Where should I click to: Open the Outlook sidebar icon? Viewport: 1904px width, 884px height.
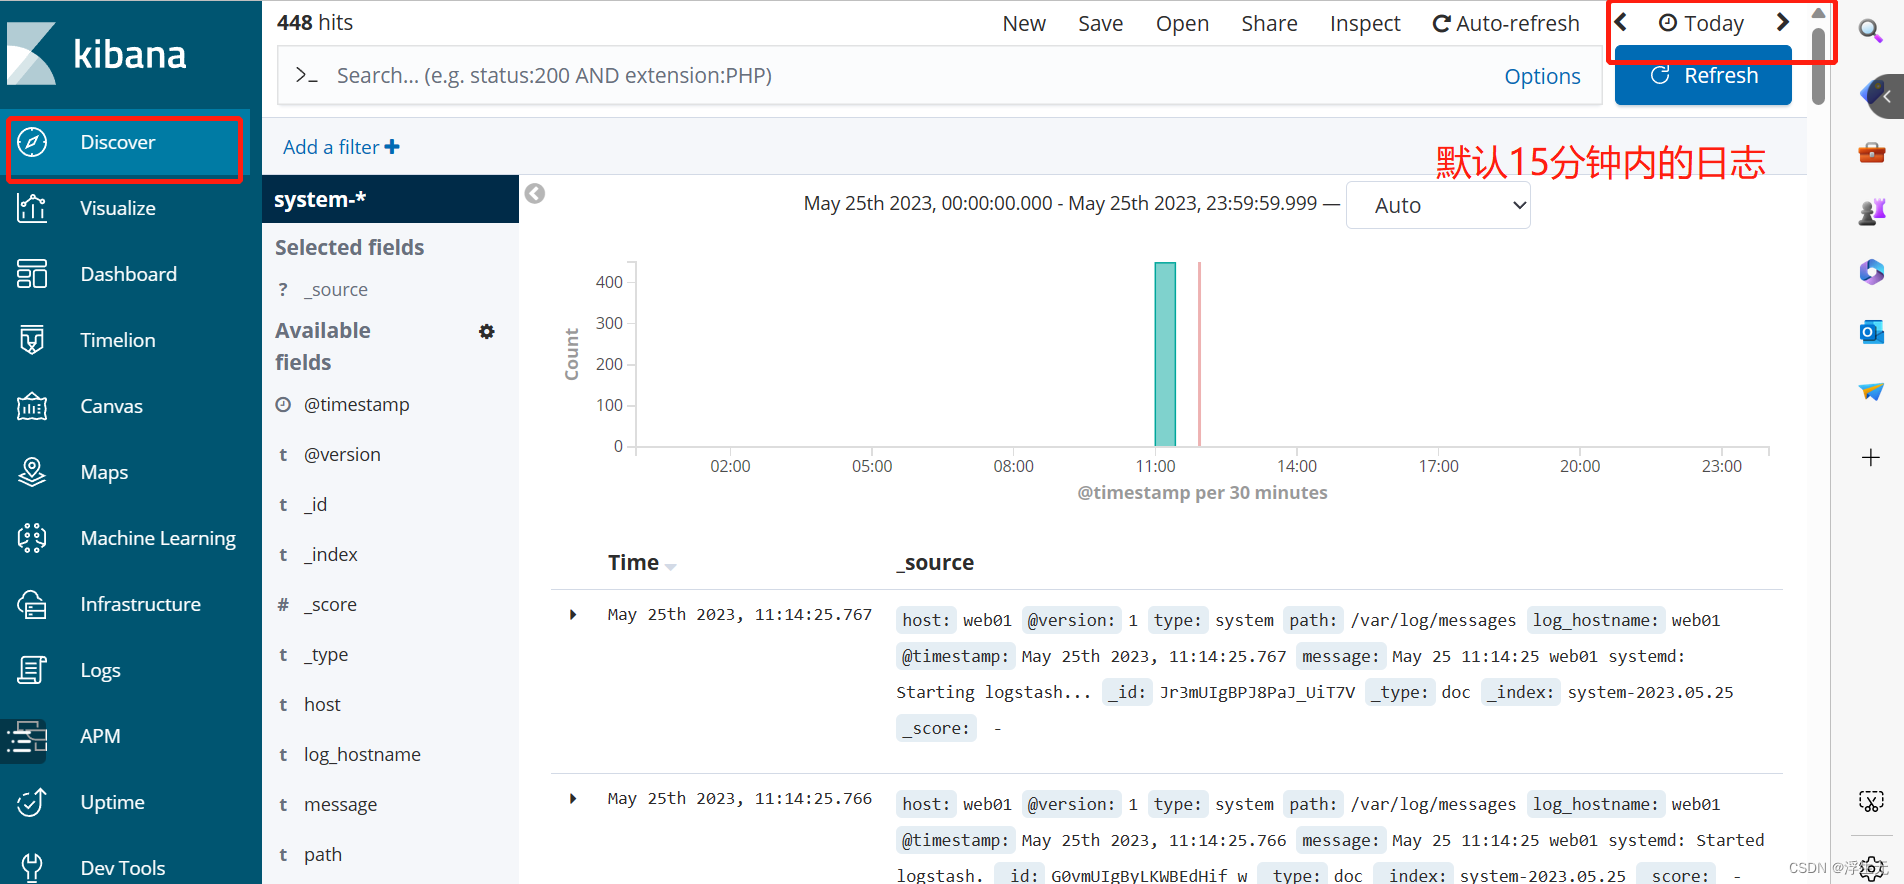coord(1872,332)
